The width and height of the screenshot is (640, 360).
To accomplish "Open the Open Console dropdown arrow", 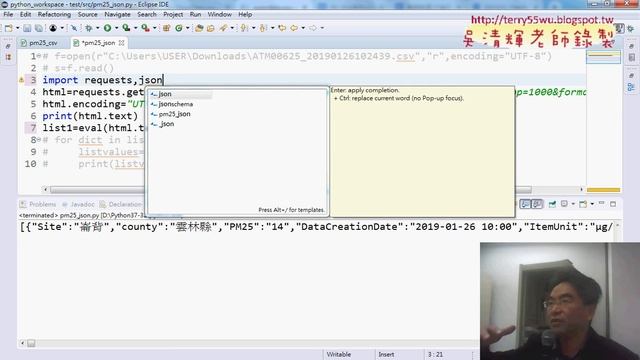I will pos(592,204).
